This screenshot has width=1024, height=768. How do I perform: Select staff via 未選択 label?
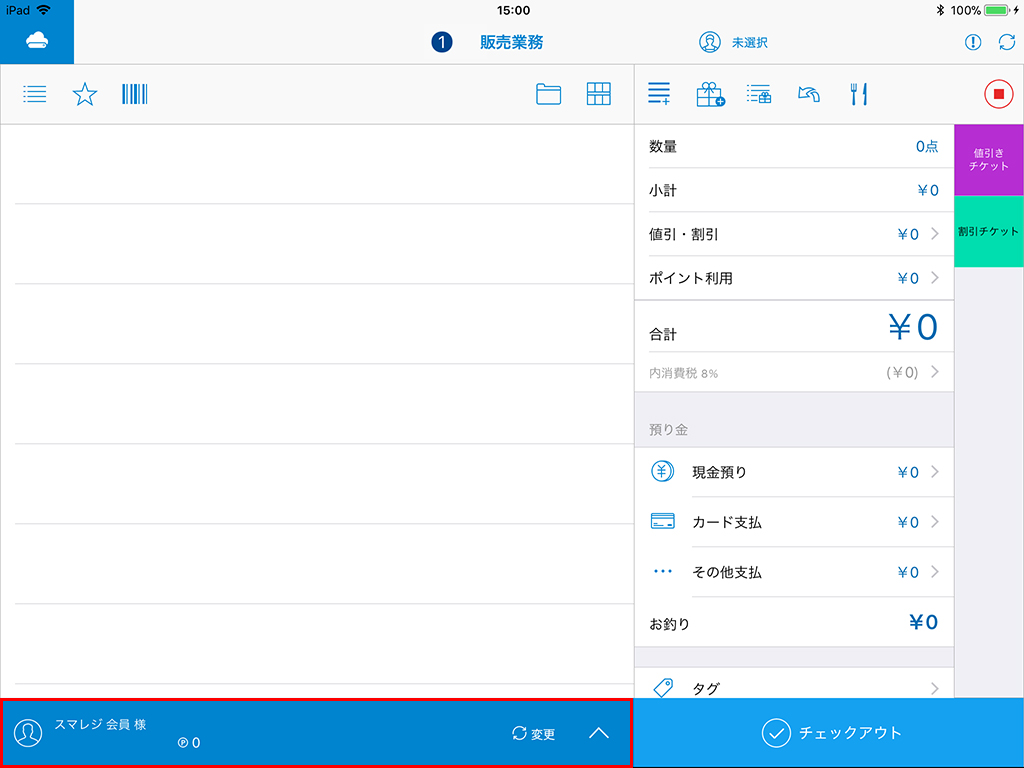(749, 42)
